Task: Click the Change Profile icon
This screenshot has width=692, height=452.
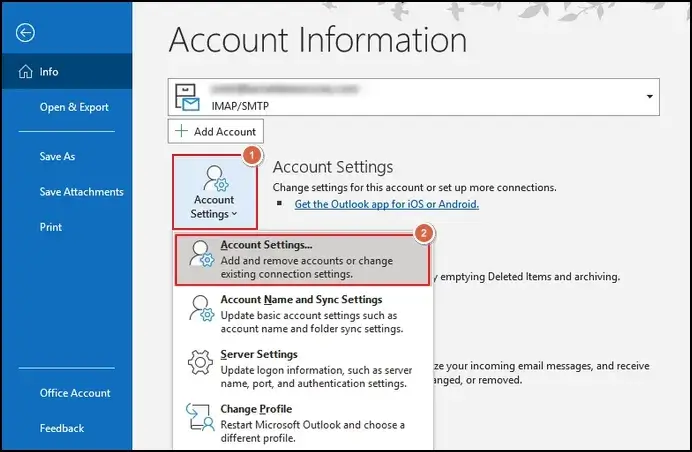Action: tap(200, 417)
